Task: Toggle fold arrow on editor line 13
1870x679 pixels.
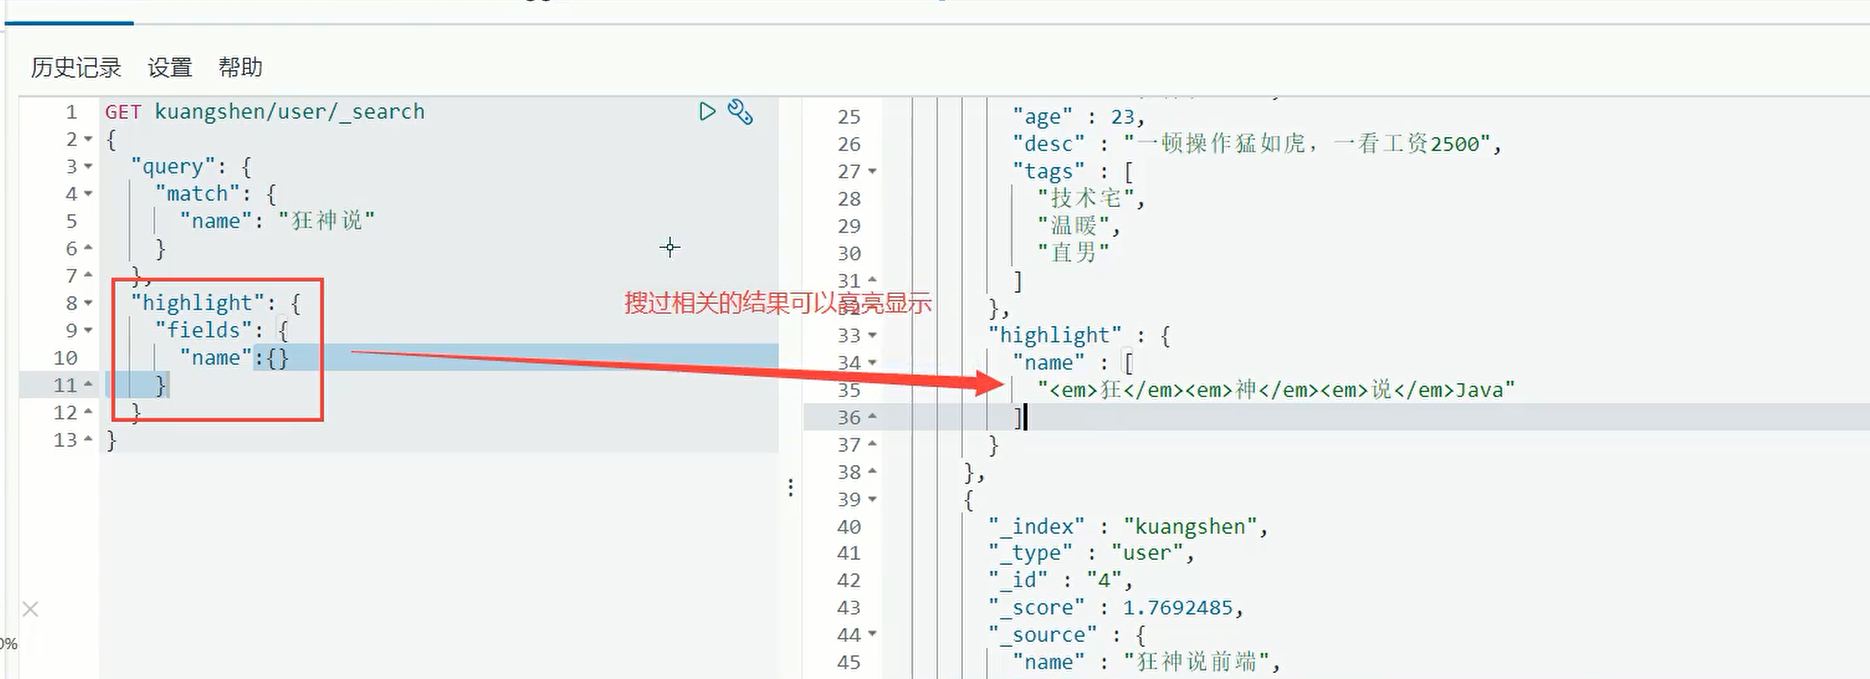Action: pyautogui.click(x=88, y=439)
